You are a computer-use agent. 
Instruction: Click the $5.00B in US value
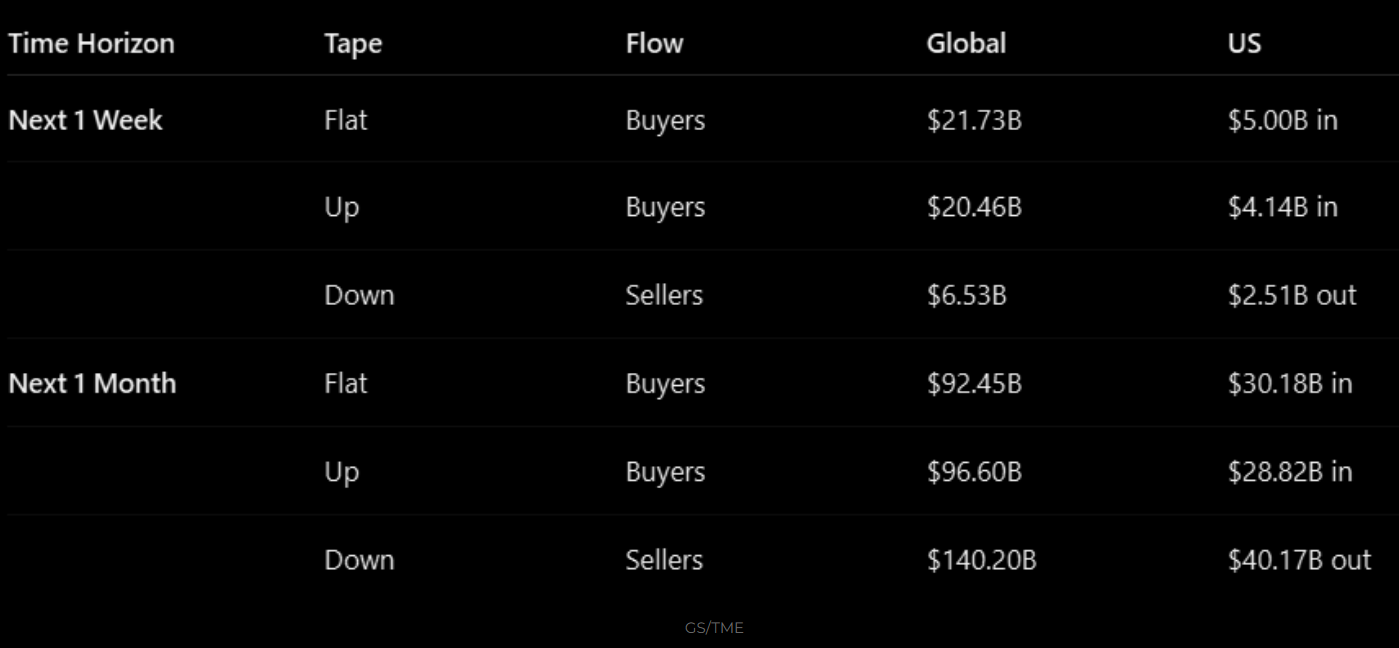click(1282, 121)
